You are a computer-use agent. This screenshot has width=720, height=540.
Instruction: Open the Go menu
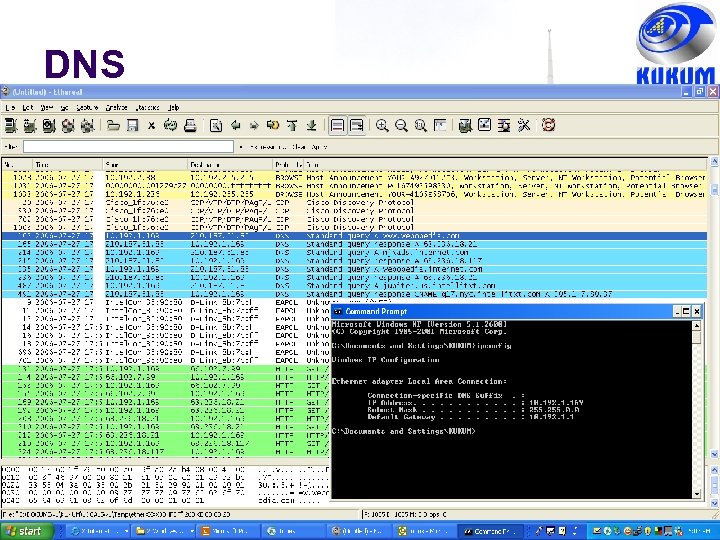pyautogui.click(x=64, y=107)
